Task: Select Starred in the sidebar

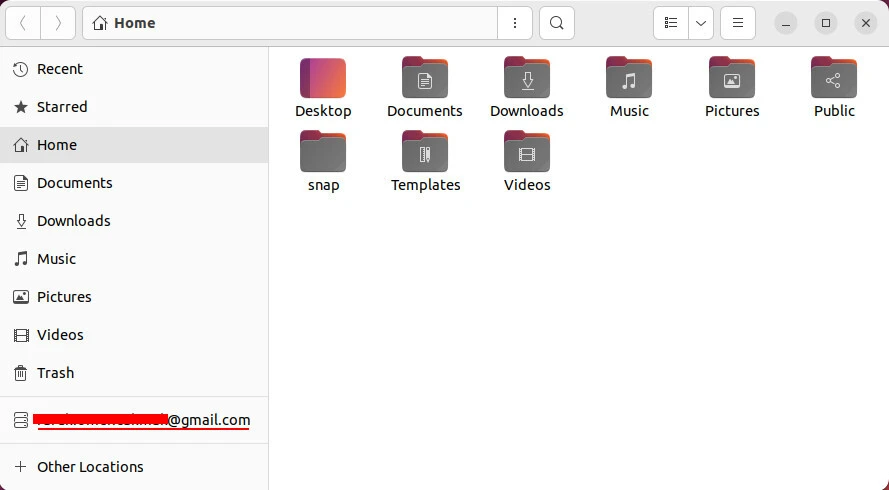Action: point(62,107)
